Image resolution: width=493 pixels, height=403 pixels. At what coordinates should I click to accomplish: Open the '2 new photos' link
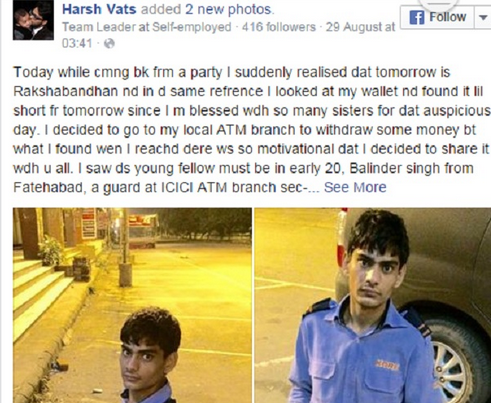coord(229,9)
